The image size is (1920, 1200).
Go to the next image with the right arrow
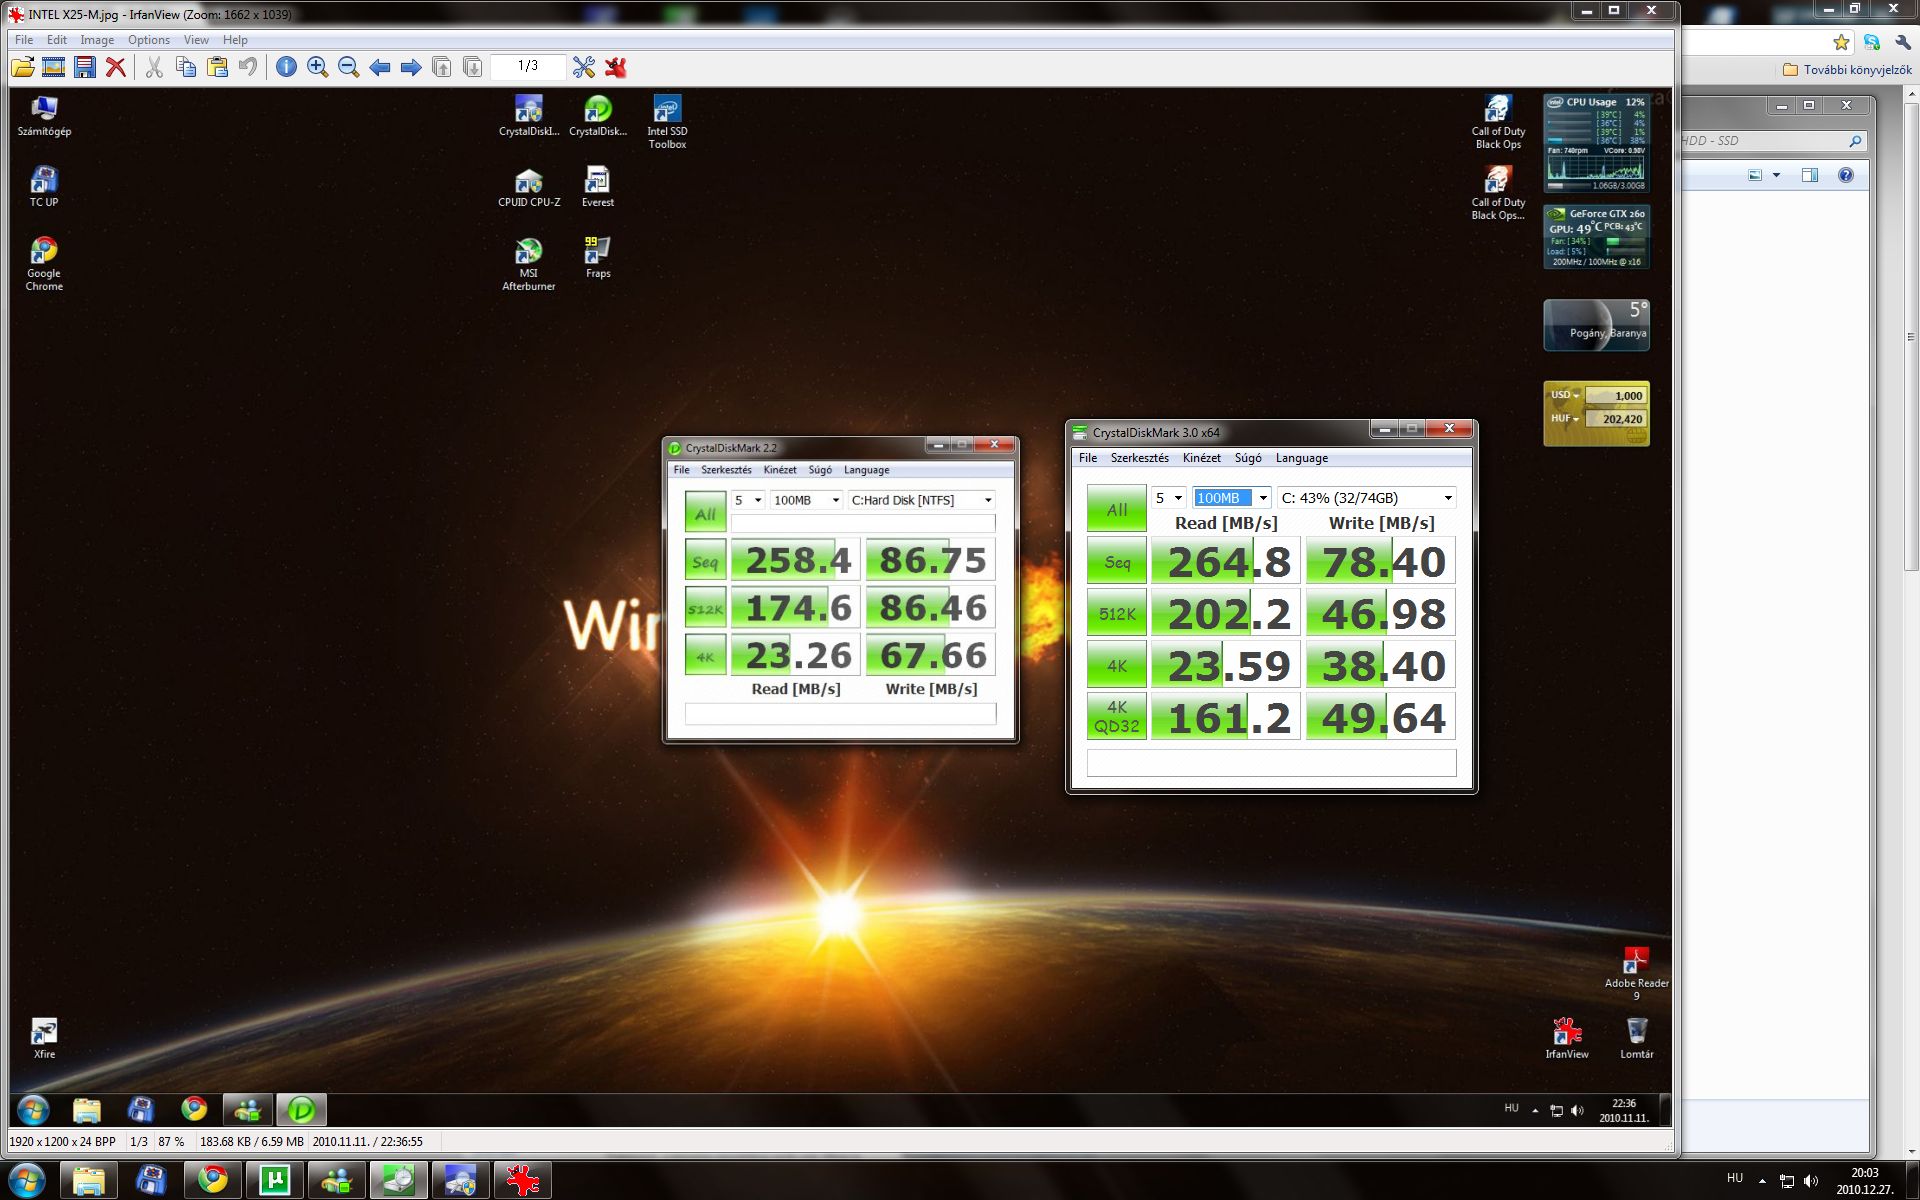[410, 67]
